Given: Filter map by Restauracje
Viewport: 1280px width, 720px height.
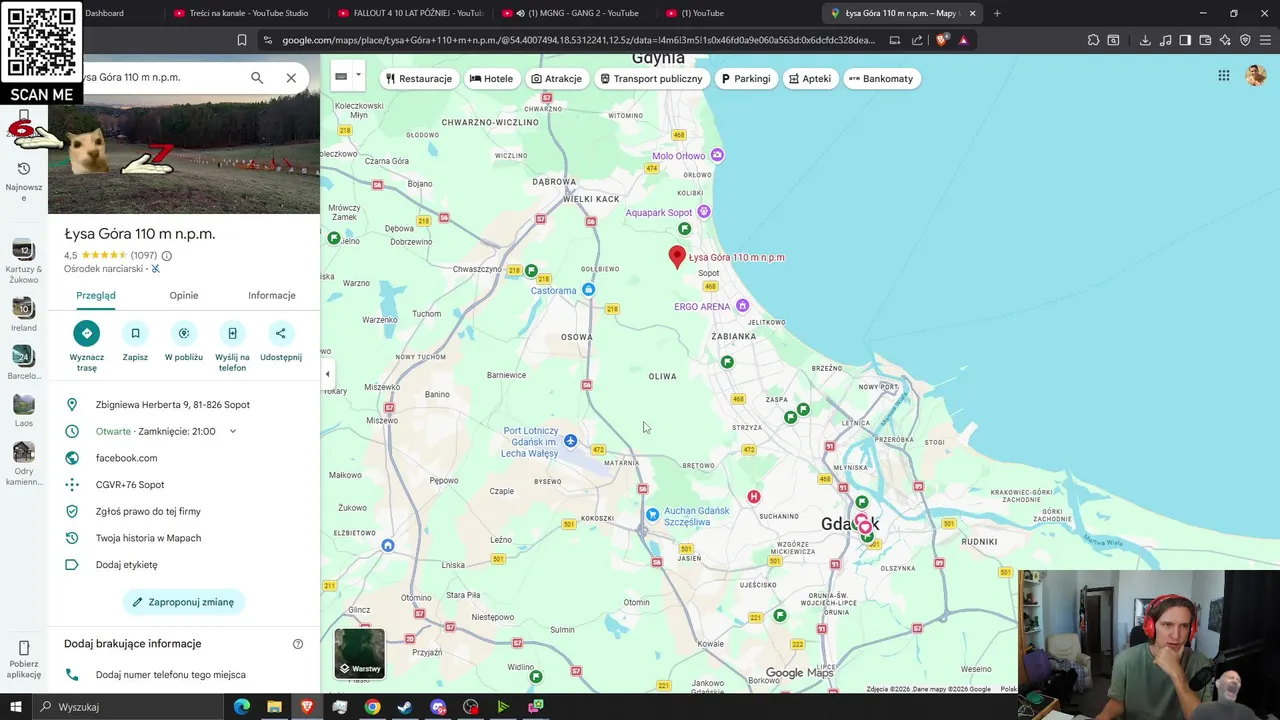Looking at the screenshot, I should pos(419,78).
